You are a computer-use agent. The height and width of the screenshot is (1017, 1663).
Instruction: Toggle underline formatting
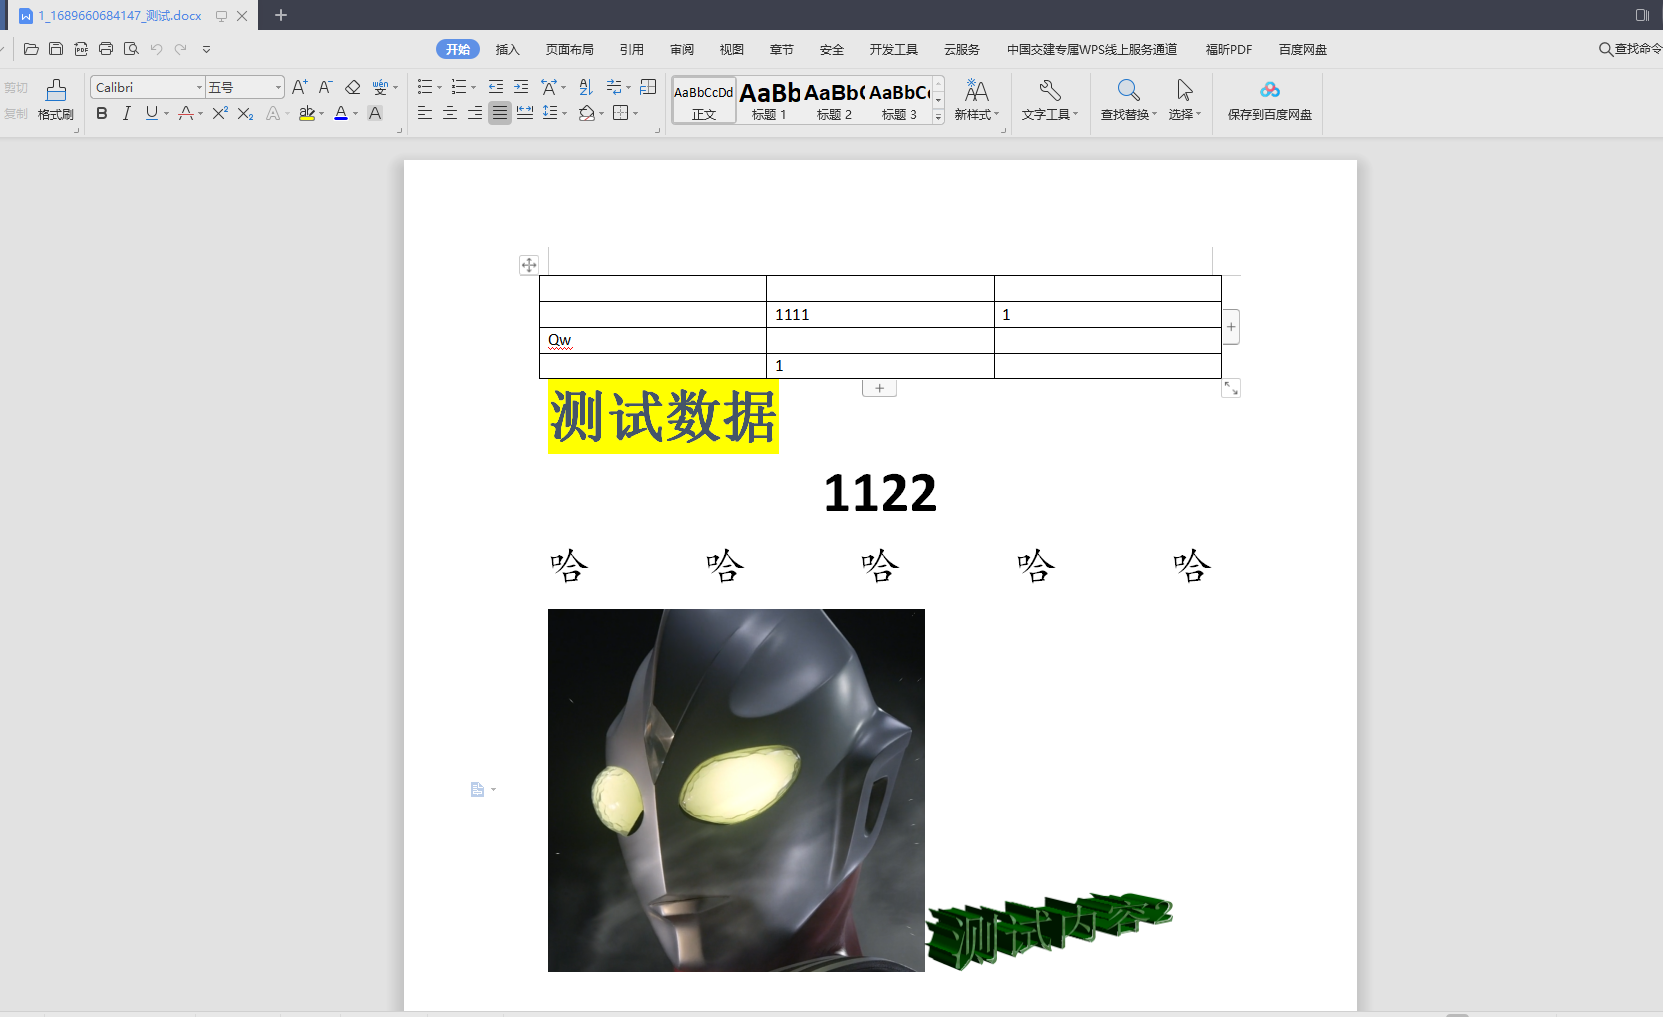tap(151, 113)
